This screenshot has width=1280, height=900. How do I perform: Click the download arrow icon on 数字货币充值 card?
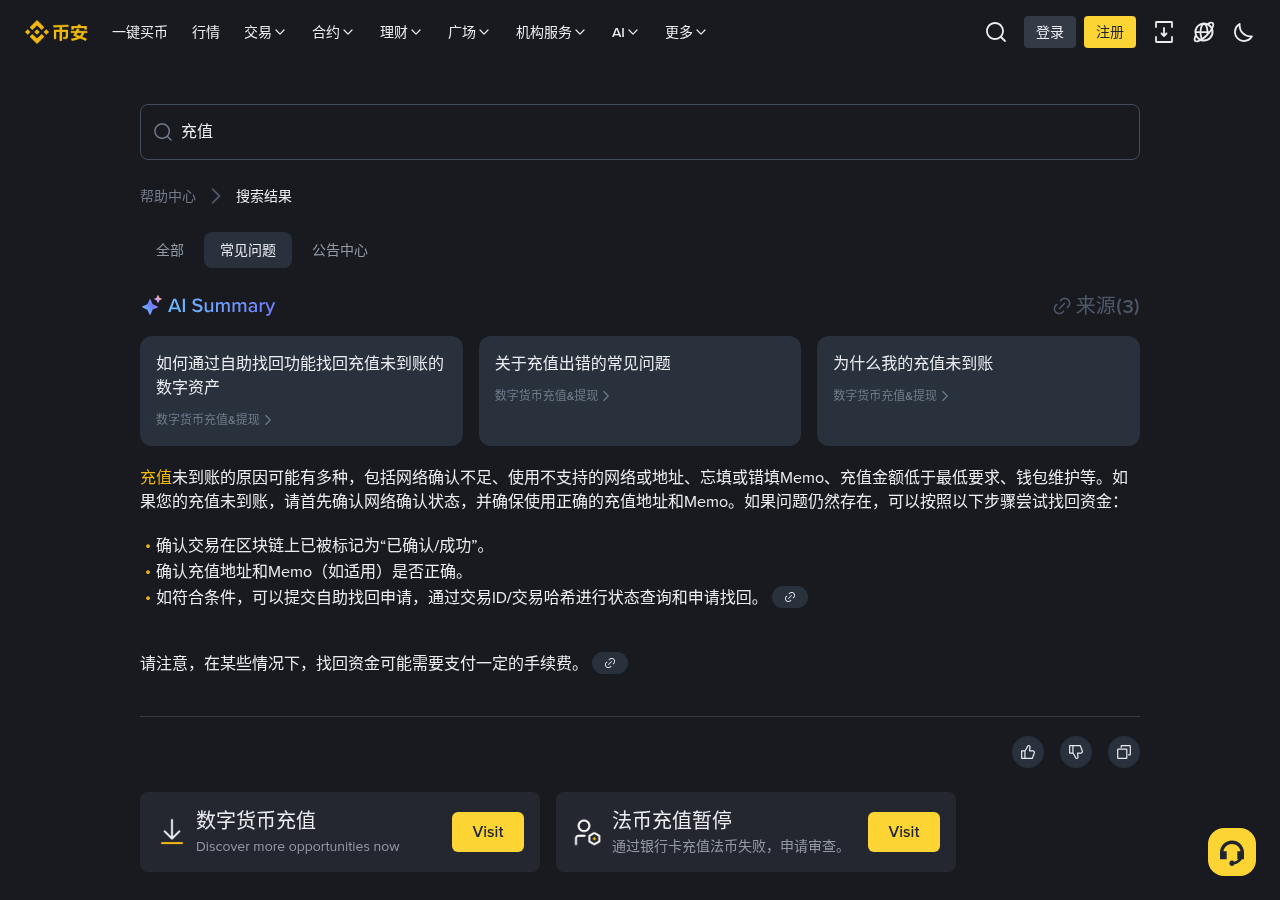[172, 832]
